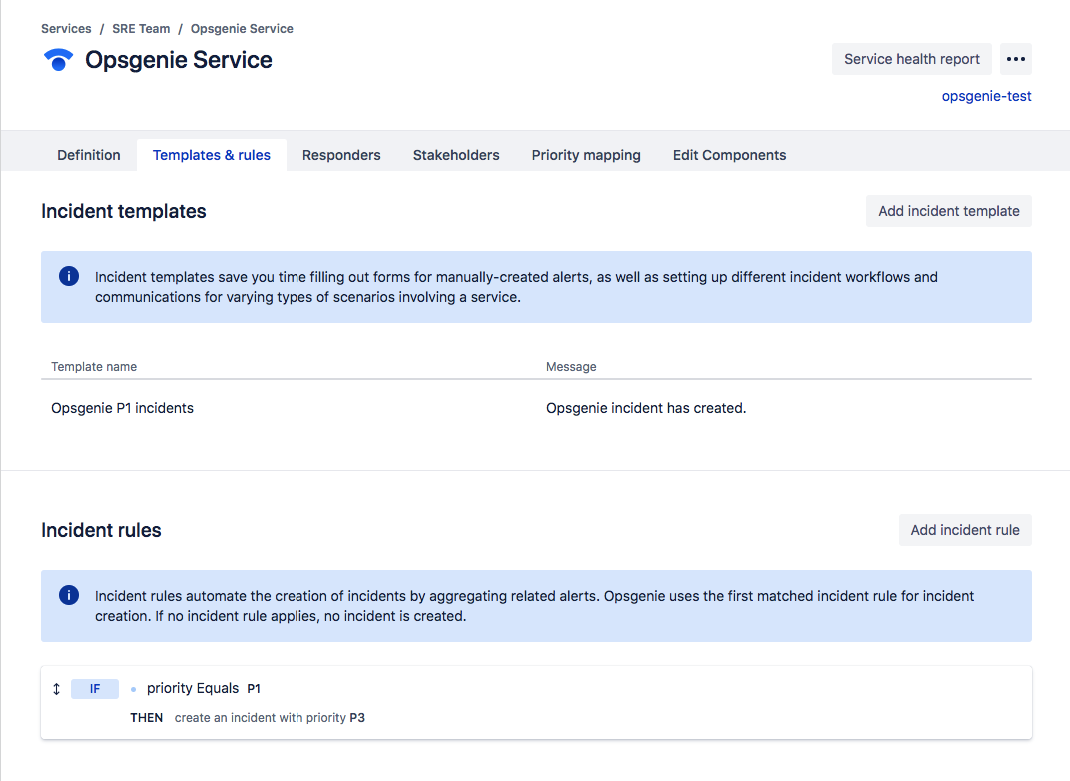This screenshot has width=1070, height=781.
Task: Open the three-dot more options menu
Action: tap(1016, 59)
